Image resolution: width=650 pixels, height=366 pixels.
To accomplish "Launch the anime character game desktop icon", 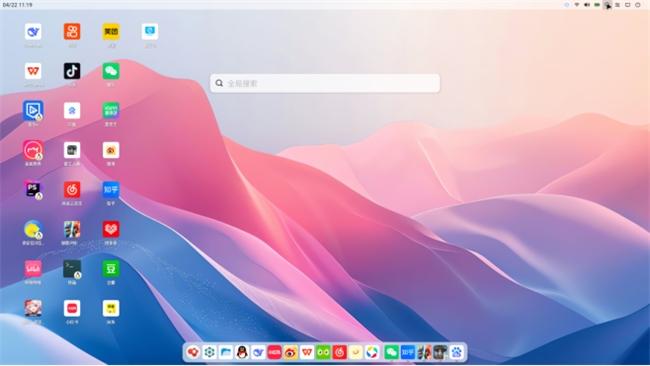I will click(33, 308).
